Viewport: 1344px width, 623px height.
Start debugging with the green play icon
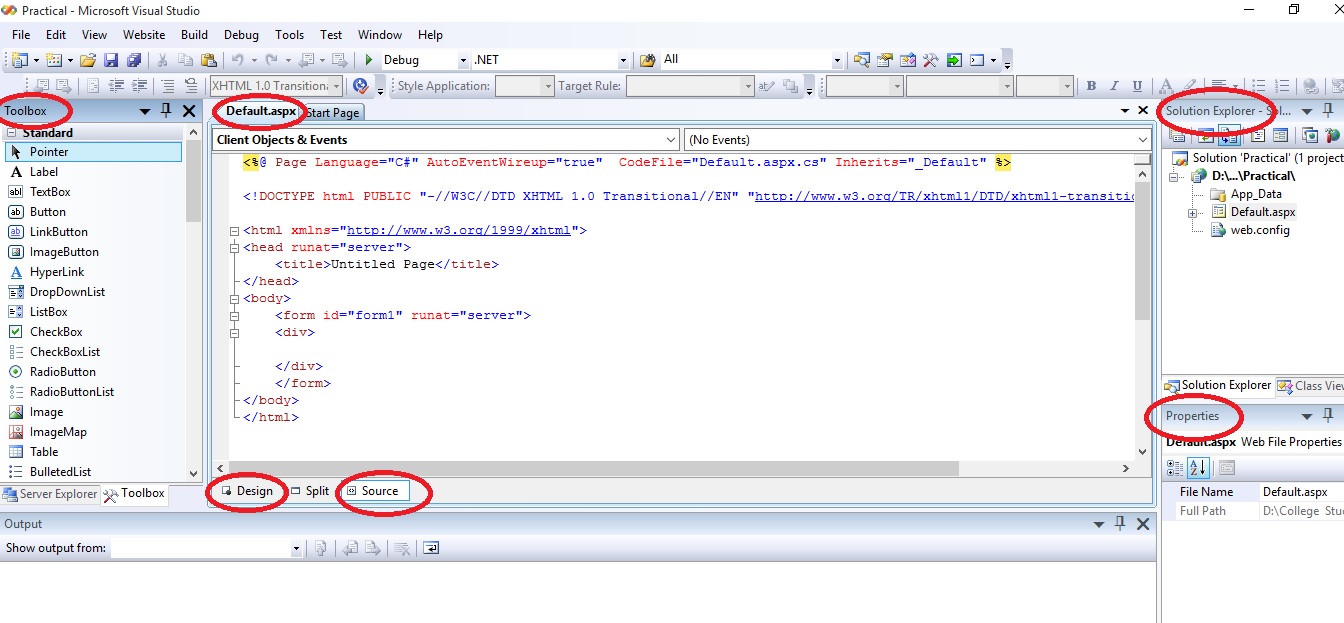pos(369,60)
